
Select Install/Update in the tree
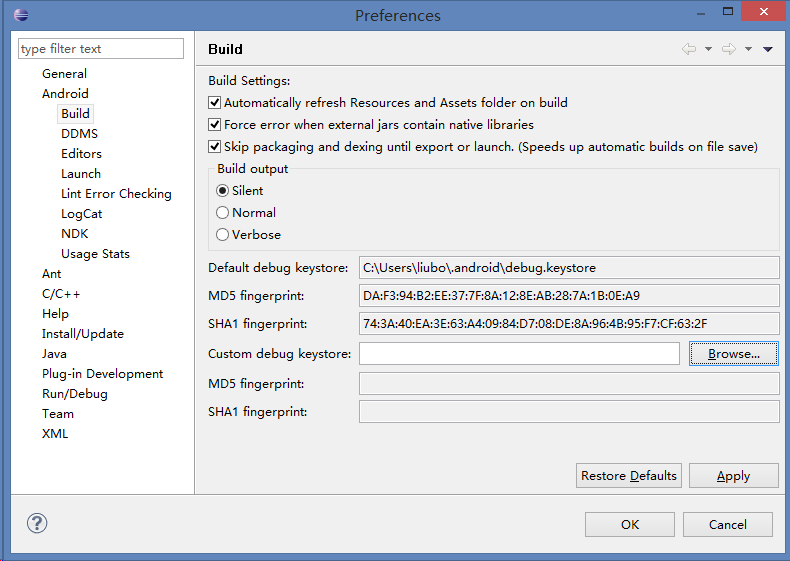point(83,334)
